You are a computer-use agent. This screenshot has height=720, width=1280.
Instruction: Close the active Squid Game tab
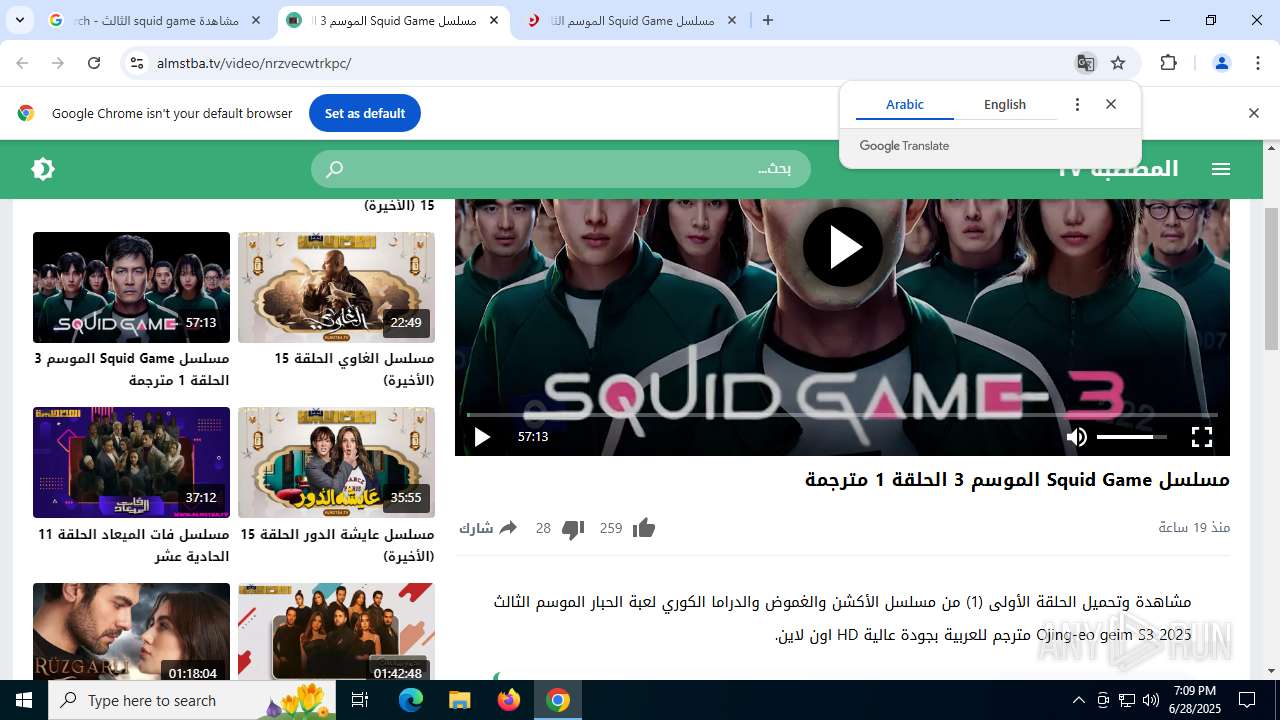tap(494, 20)
